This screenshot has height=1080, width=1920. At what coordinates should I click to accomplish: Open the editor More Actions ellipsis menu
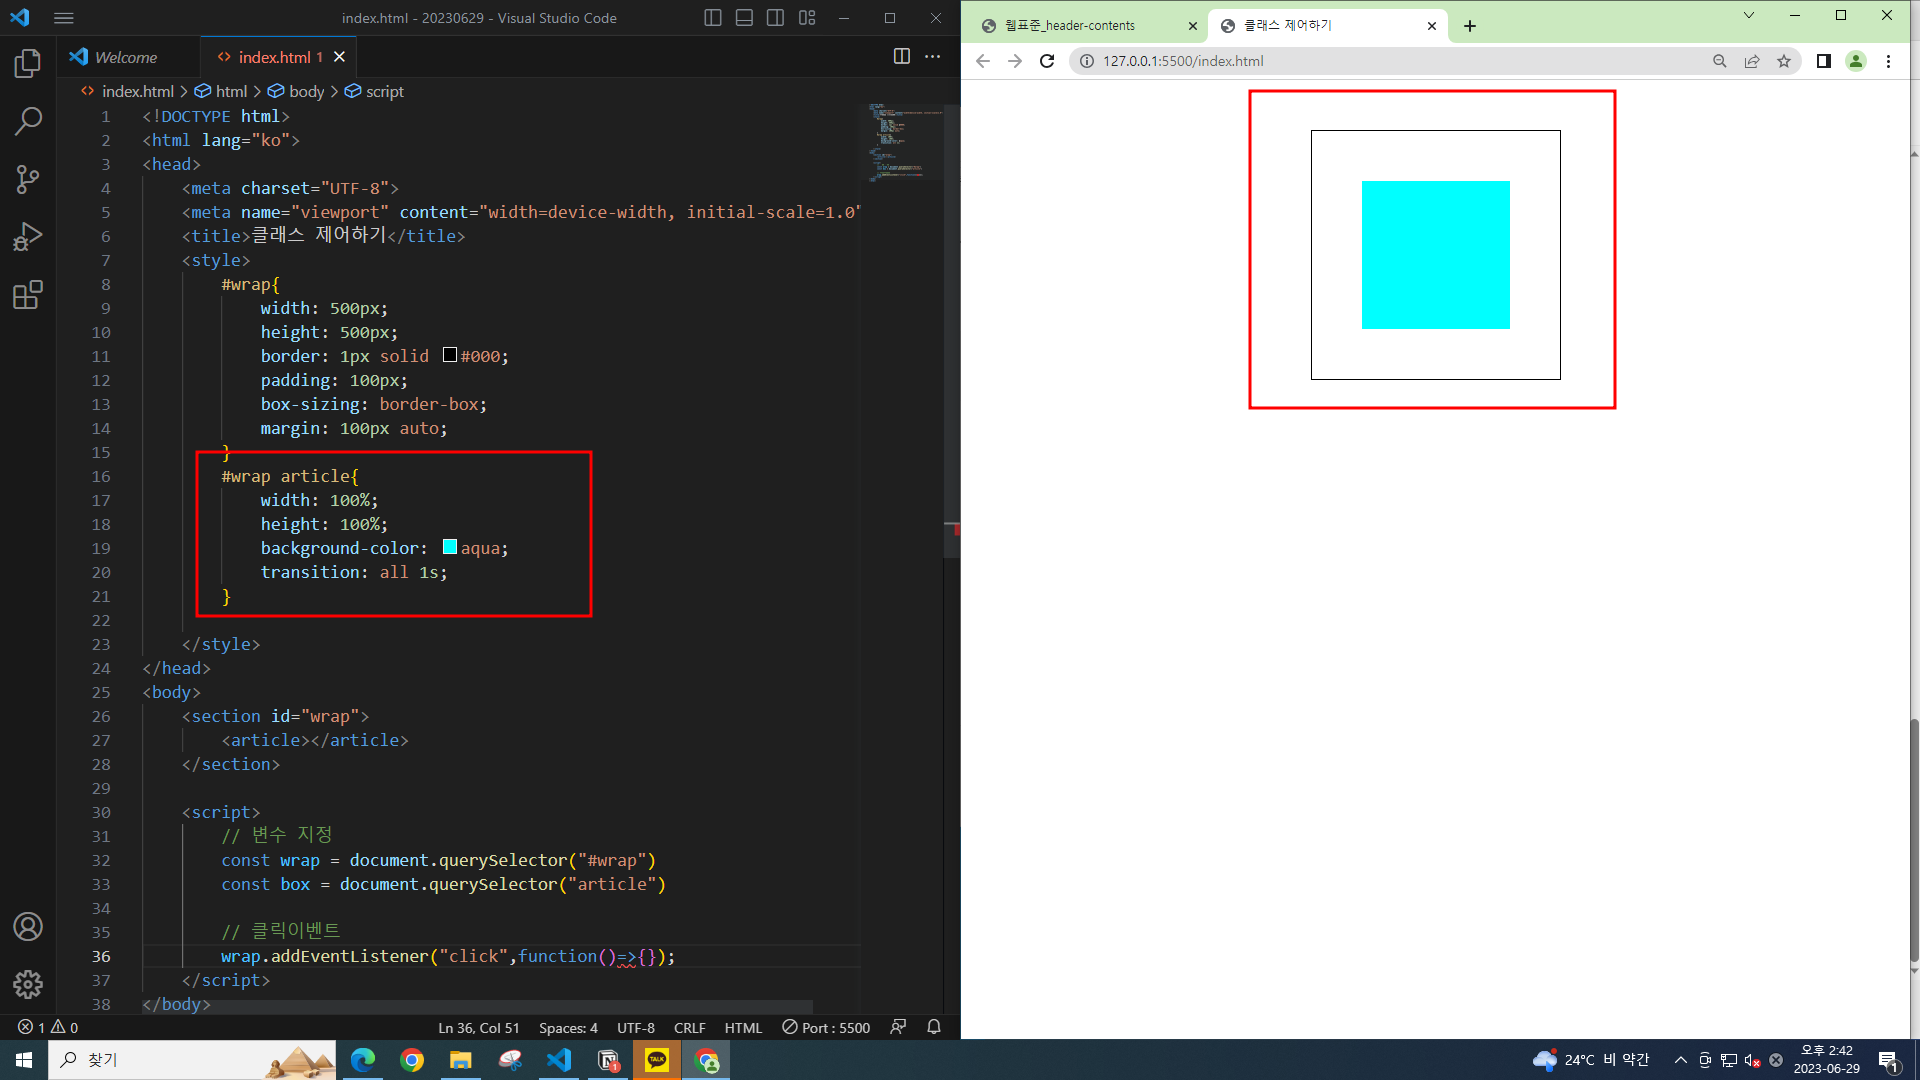pyautogui.click(x=932, y=57)
